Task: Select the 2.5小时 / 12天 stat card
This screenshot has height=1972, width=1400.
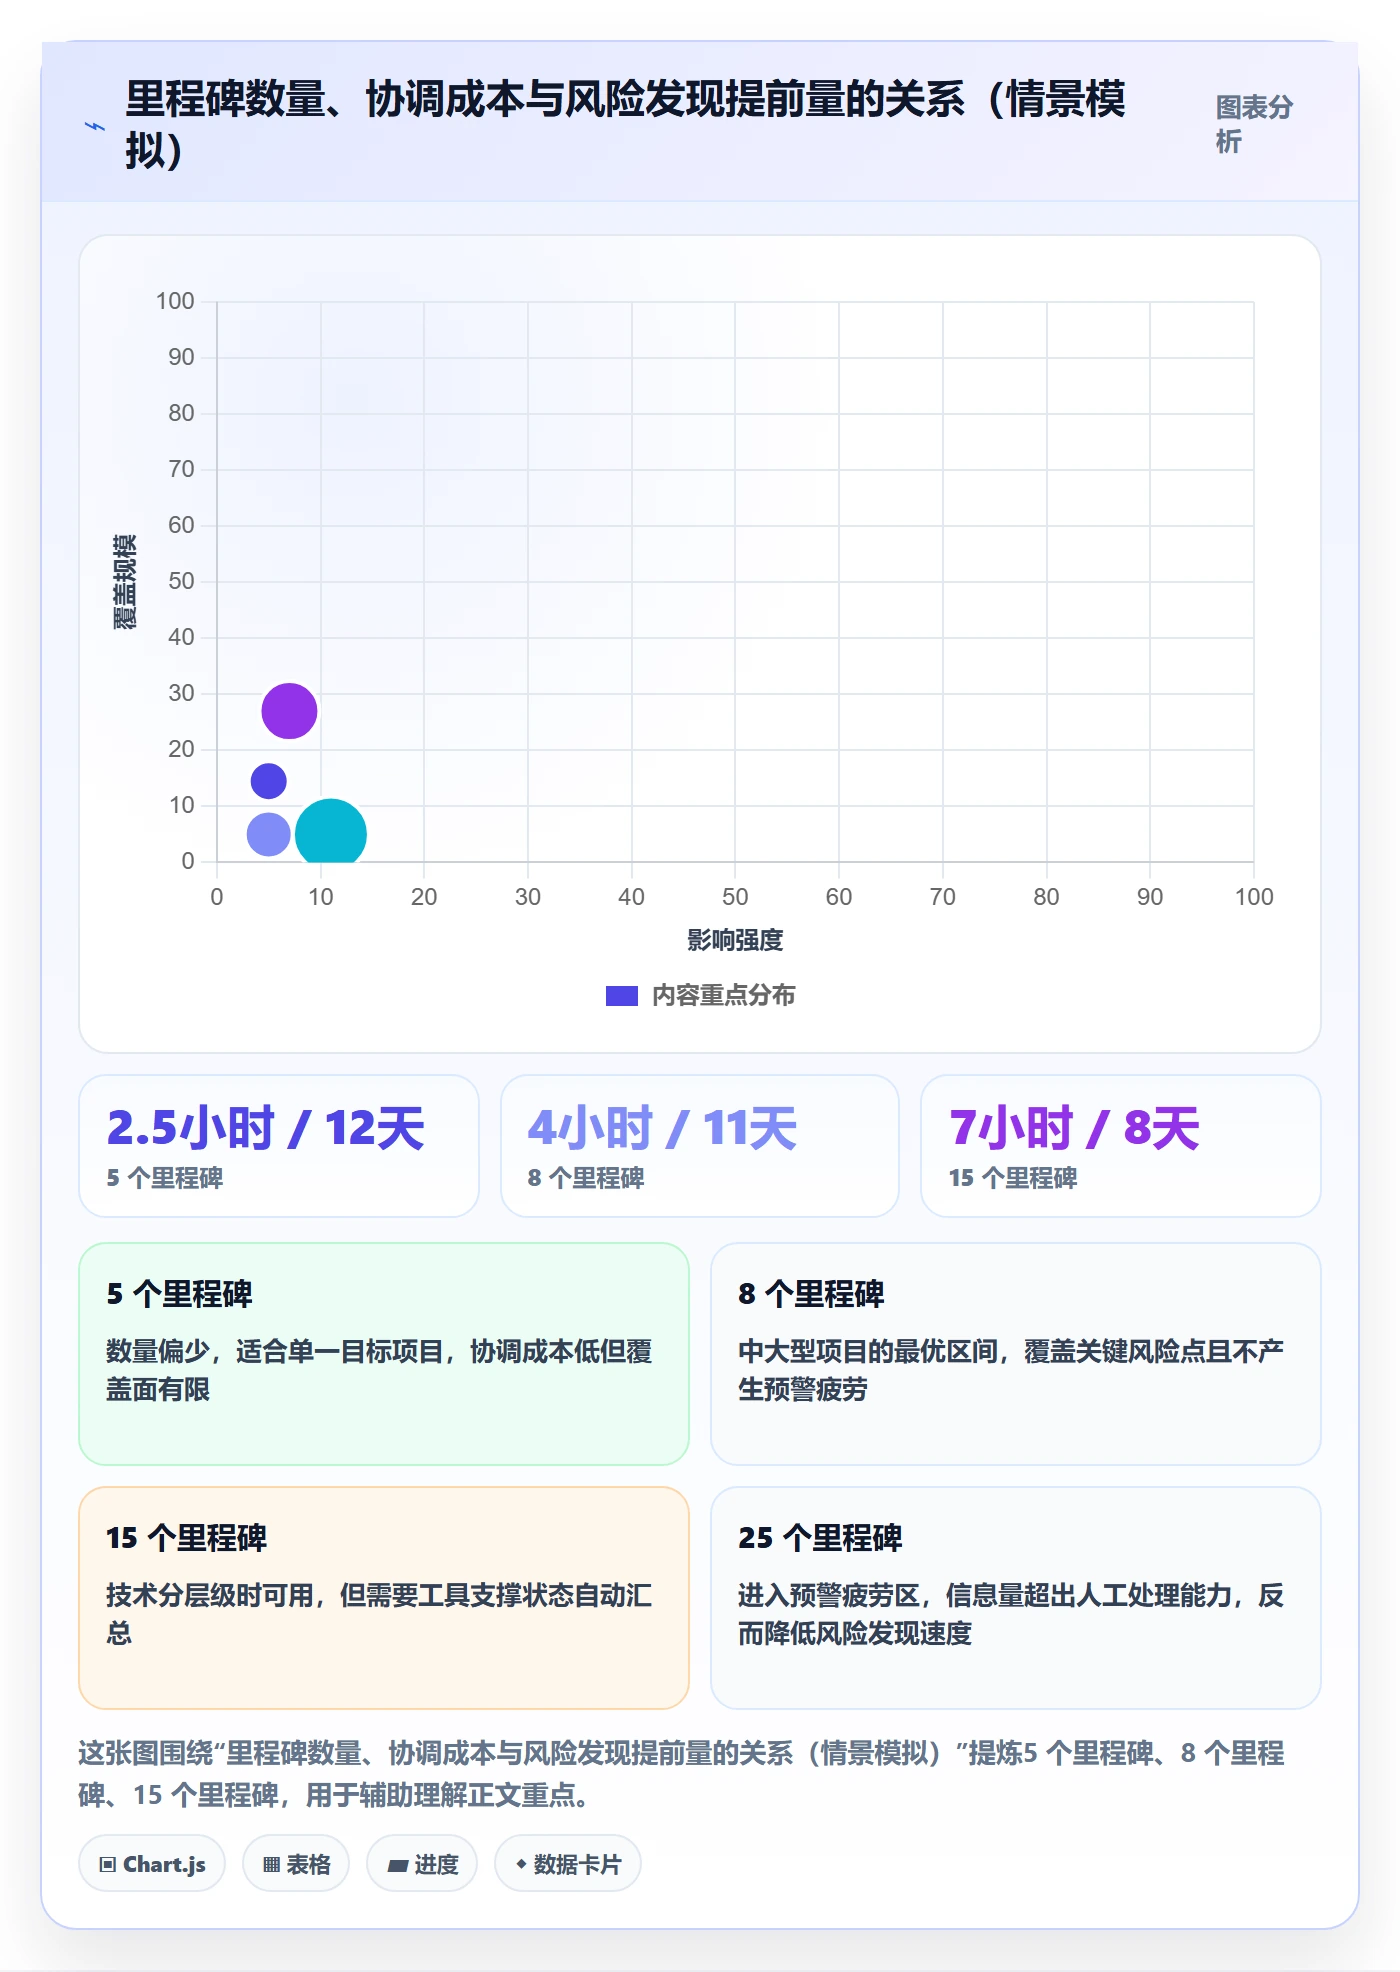Action: [279, 1146]
